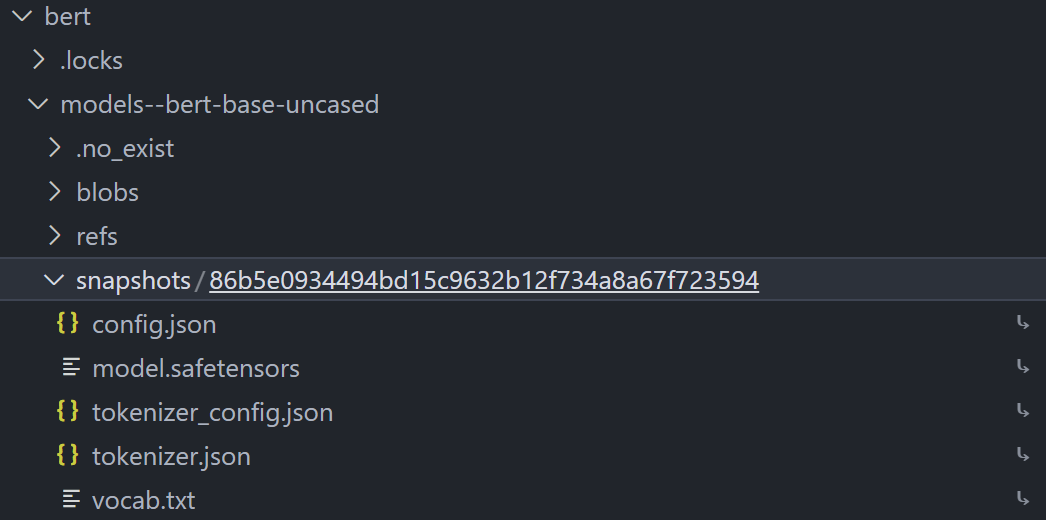The height and width of the screenshot is (520, 1046).
Task: Collapse the models--bert-base-uncased chevron
Action: (38, 103)
